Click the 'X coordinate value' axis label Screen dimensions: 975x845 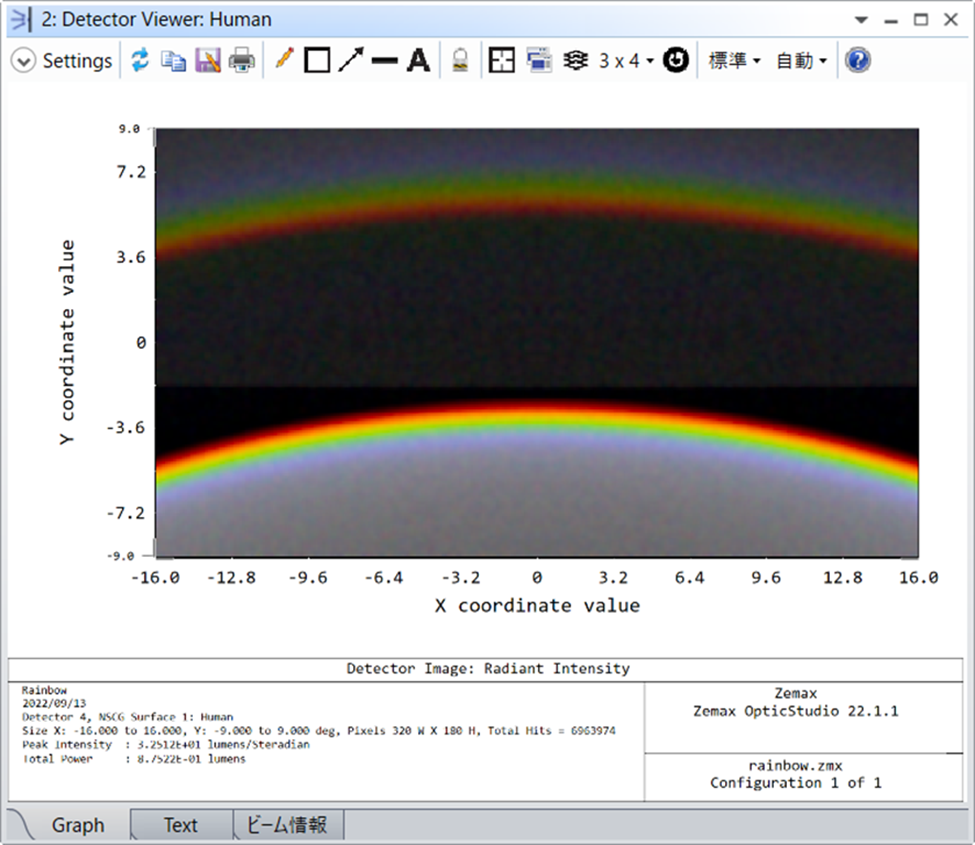click(537, 606)
